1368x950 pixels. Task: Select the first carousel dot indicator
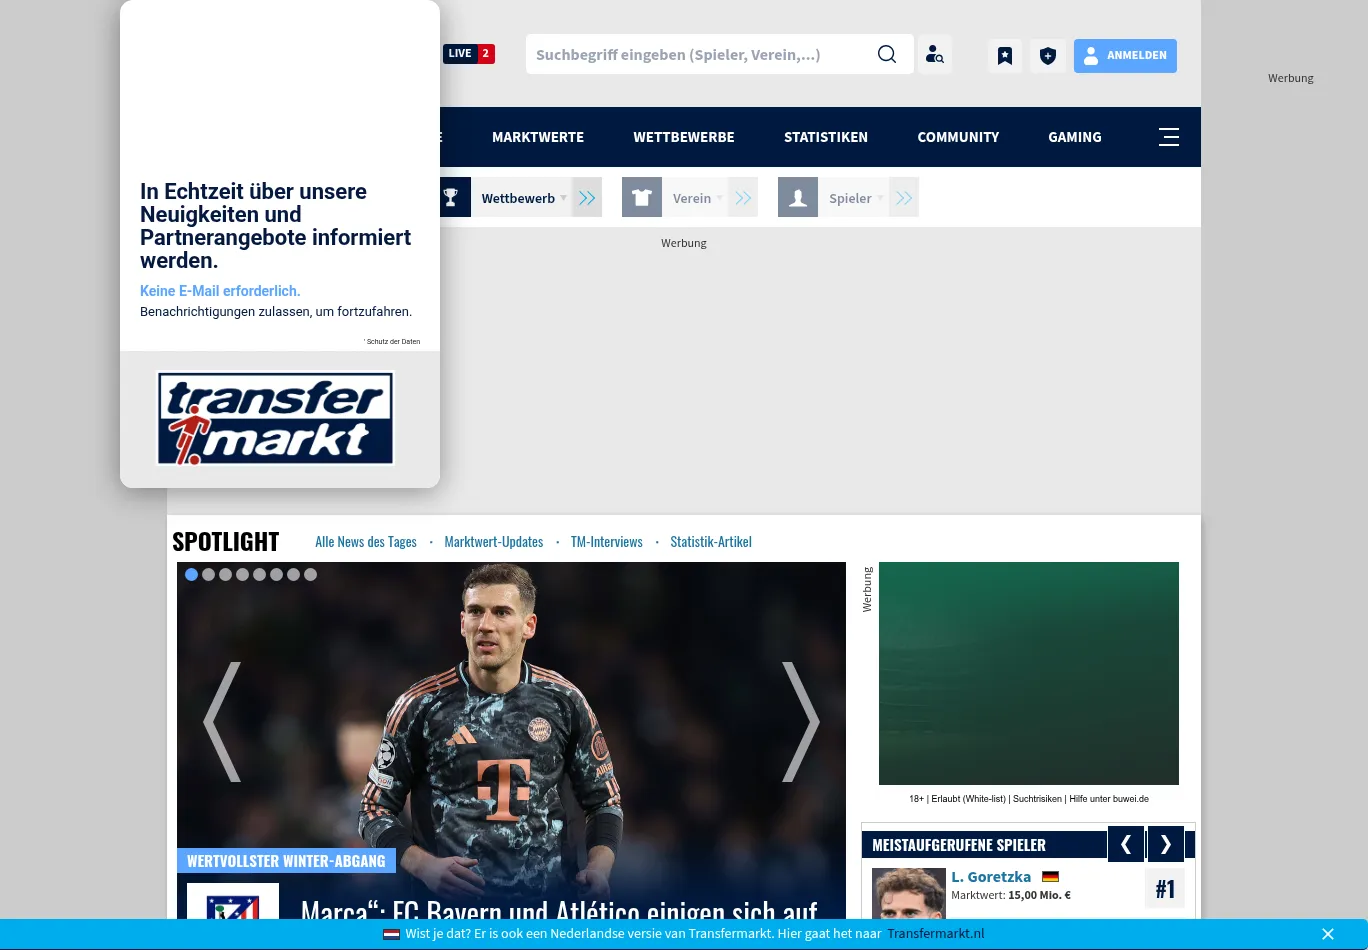[191, 574]
